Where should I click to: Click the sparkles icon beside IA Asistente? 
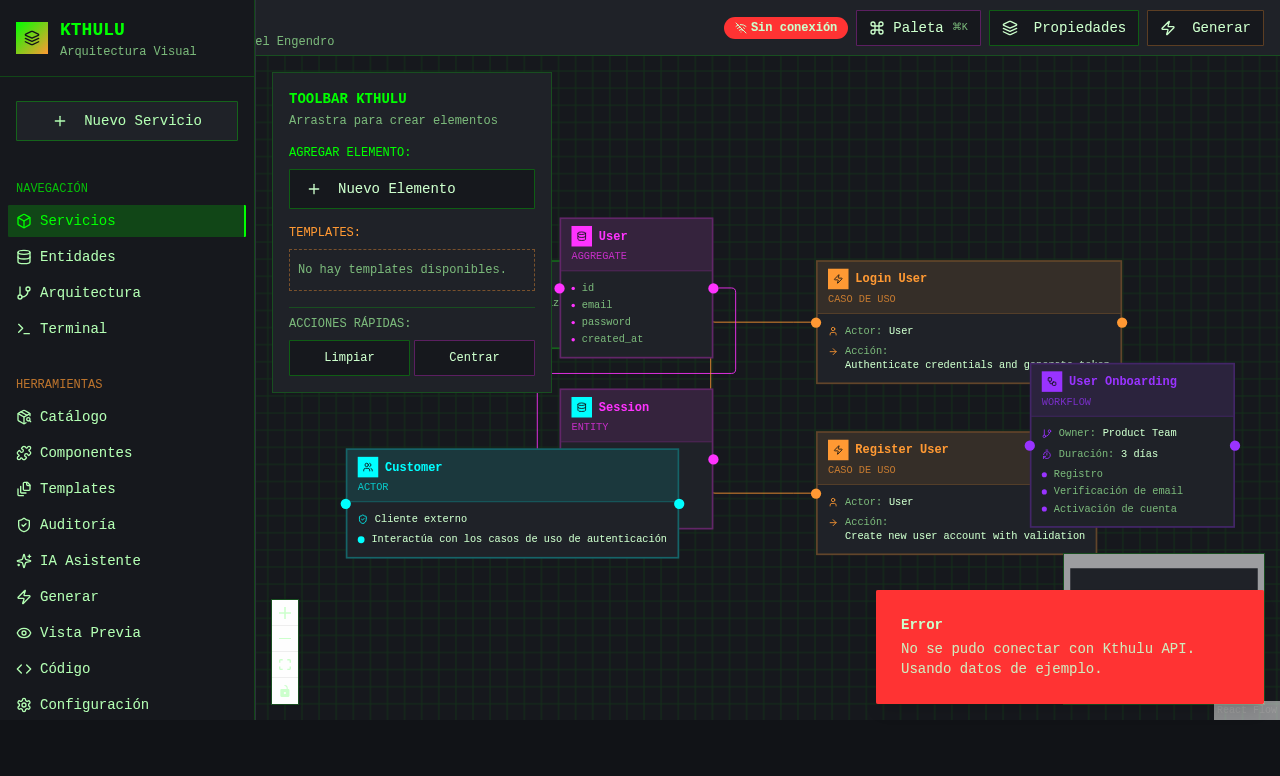click(24, 561)
